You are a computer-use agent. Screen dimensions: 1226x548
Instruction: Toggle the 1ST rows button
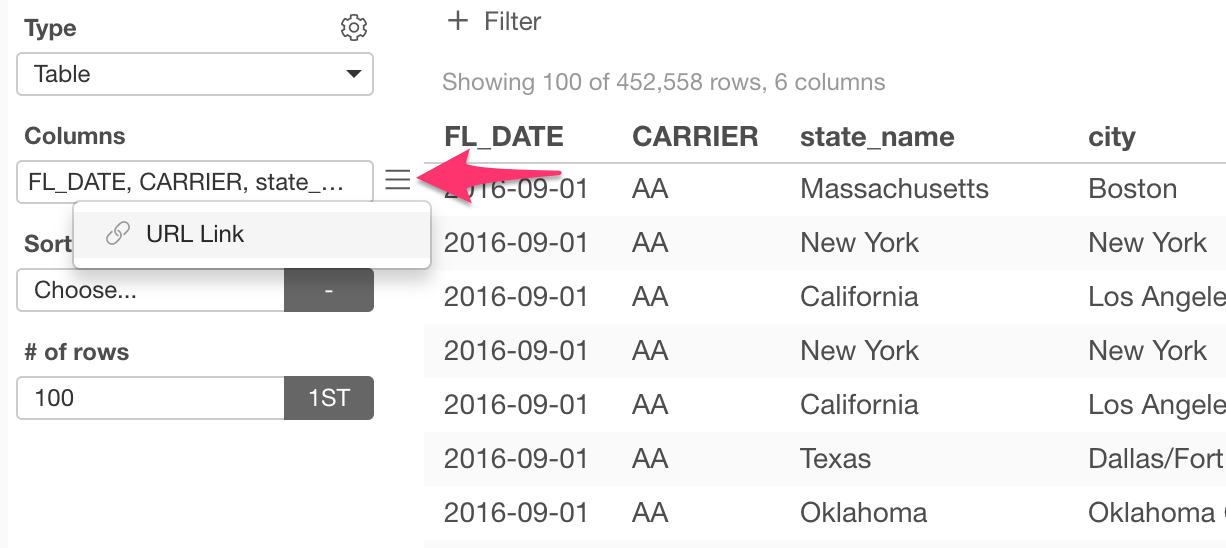click(x=329, y=398)
